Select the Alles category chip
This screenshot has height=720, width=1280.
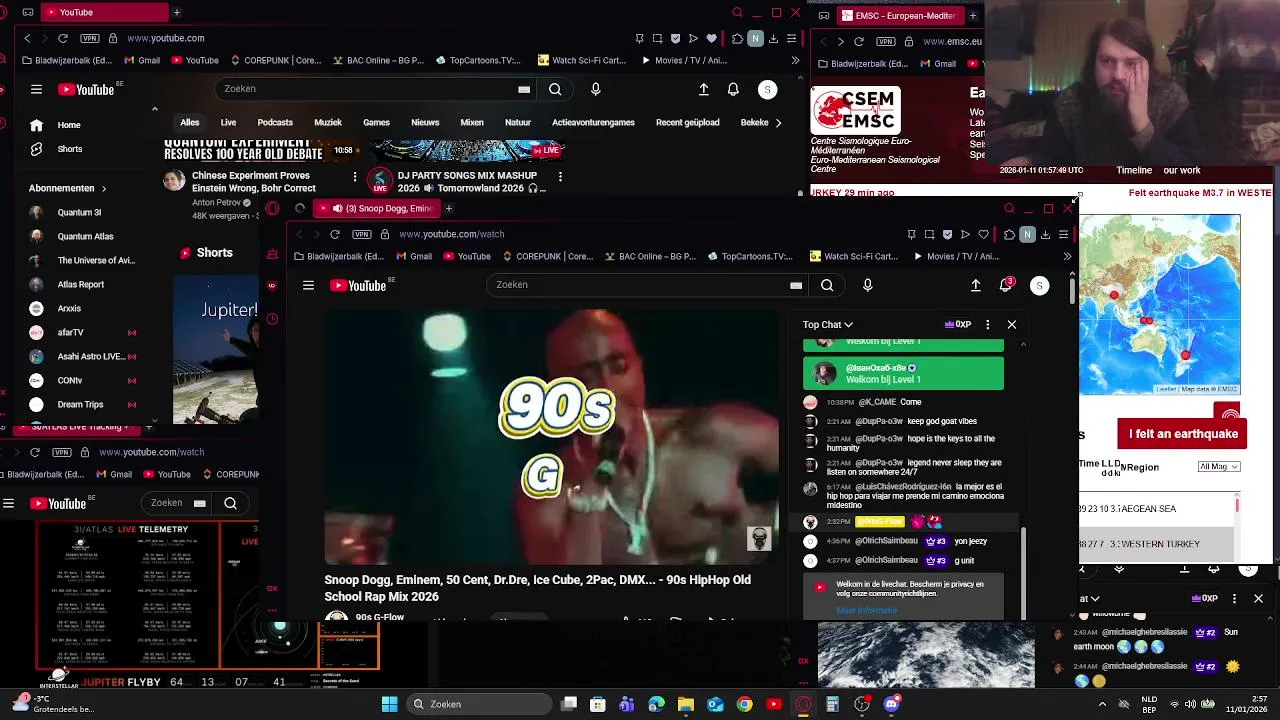[189, 122]
